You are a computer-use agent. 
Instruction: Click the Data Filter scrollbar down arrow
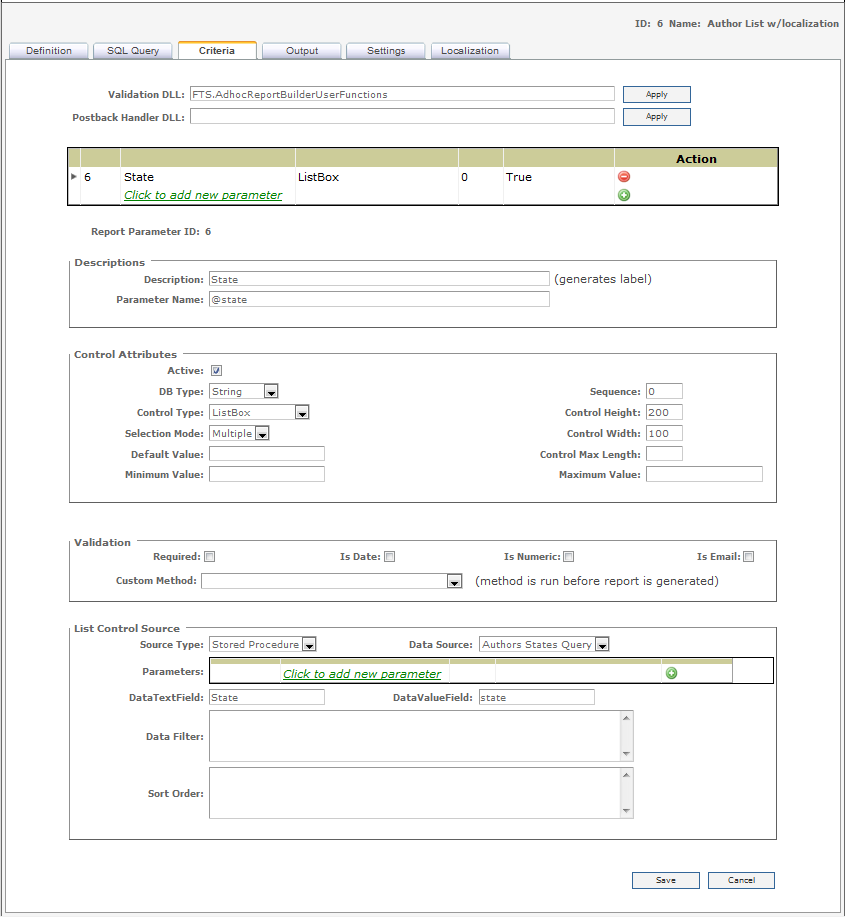coord(627,754)
